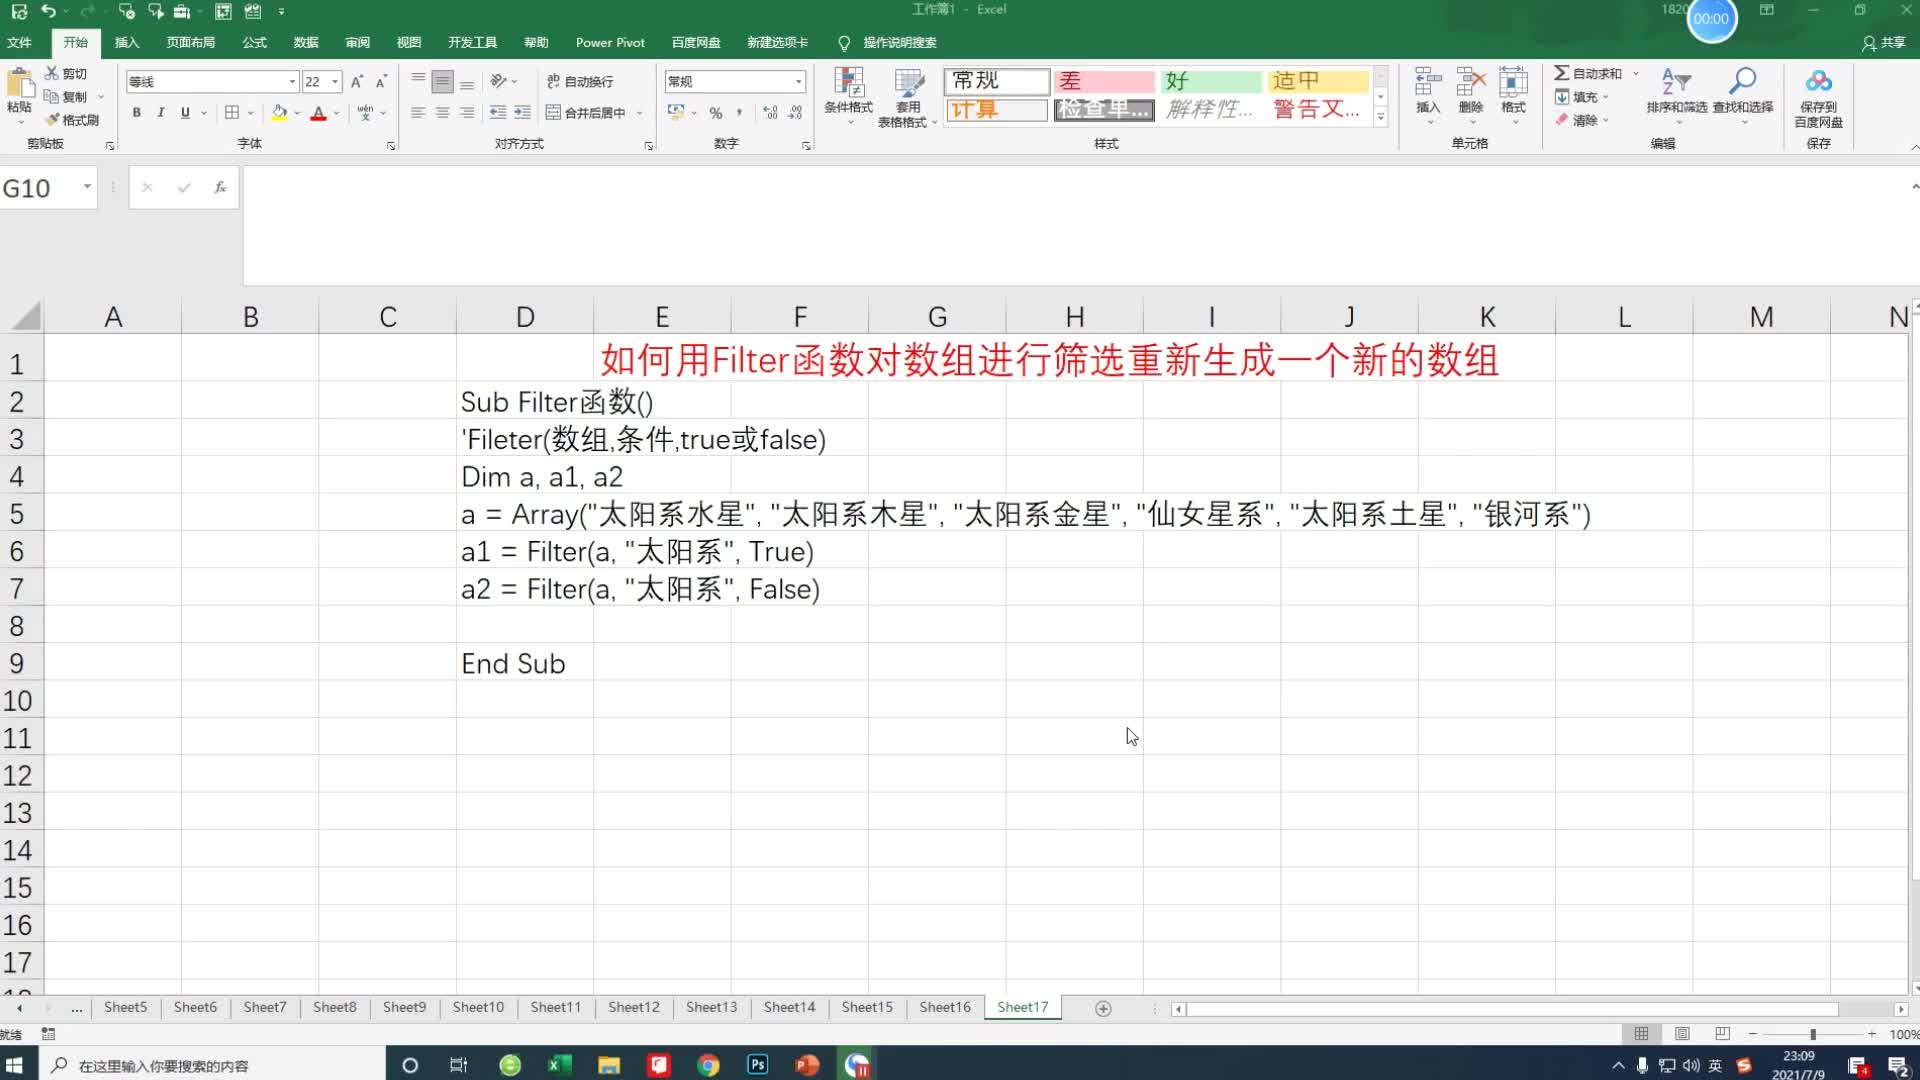
Task: Switch to Sheet16 tab
Action: [945, 1007]
